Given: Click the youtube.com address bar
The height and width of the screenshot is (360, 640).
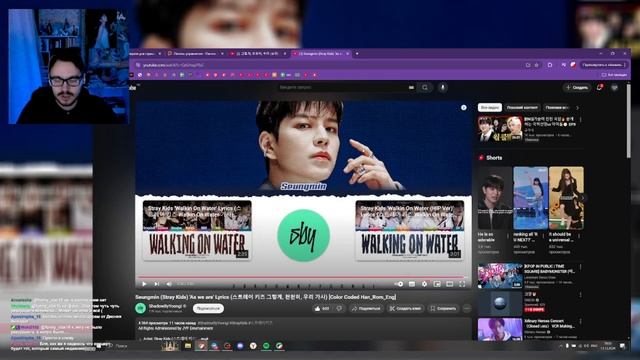Looking at the screenshot, I should point(327,65).
